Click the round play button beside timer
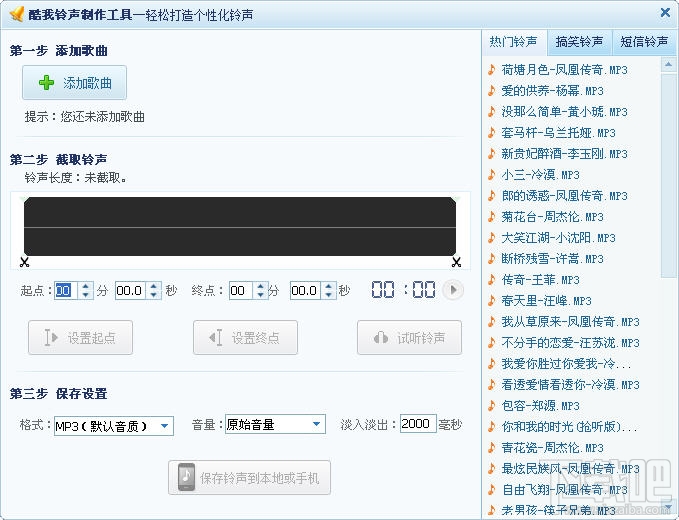Screen dimensions: 679x520 (453, 290)
